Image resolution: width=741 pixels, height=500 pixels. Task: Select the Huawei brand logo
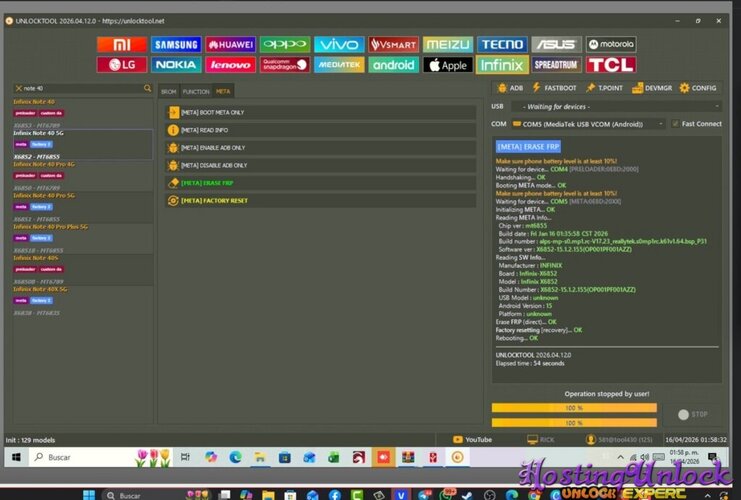(x=231, y=44)
